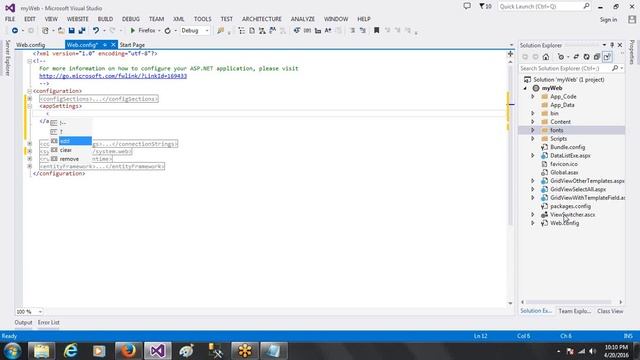
Task: Open Internet Explorer from the taskbar
Action: (x=70, y=351)
